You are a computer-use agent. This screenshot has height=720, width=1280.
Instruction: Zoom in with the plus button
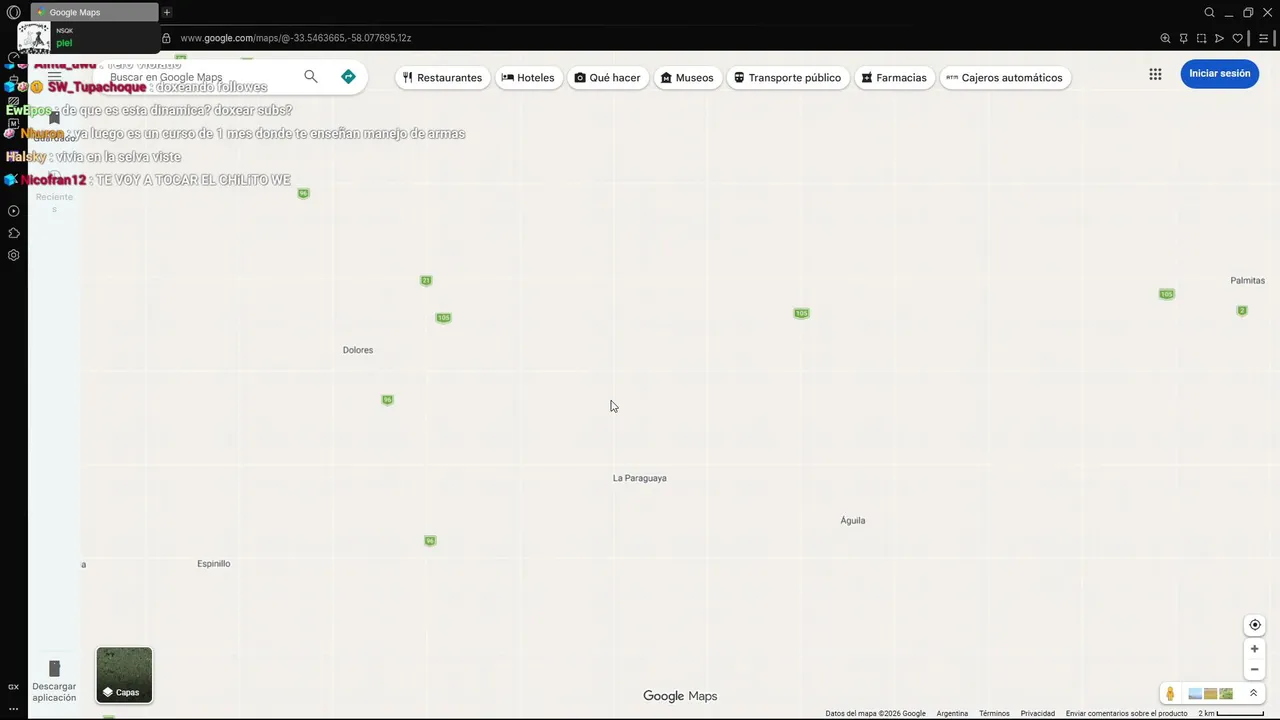pyautogui.click(x=1255, y=649)
